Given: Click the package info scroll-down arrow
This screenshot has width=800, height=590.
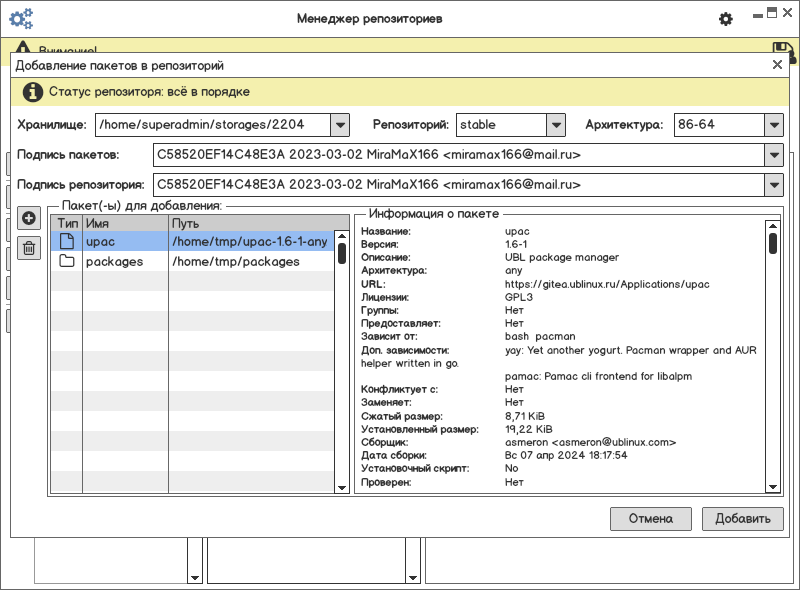Looking at the screenshot, I should [x=773, y=486].
